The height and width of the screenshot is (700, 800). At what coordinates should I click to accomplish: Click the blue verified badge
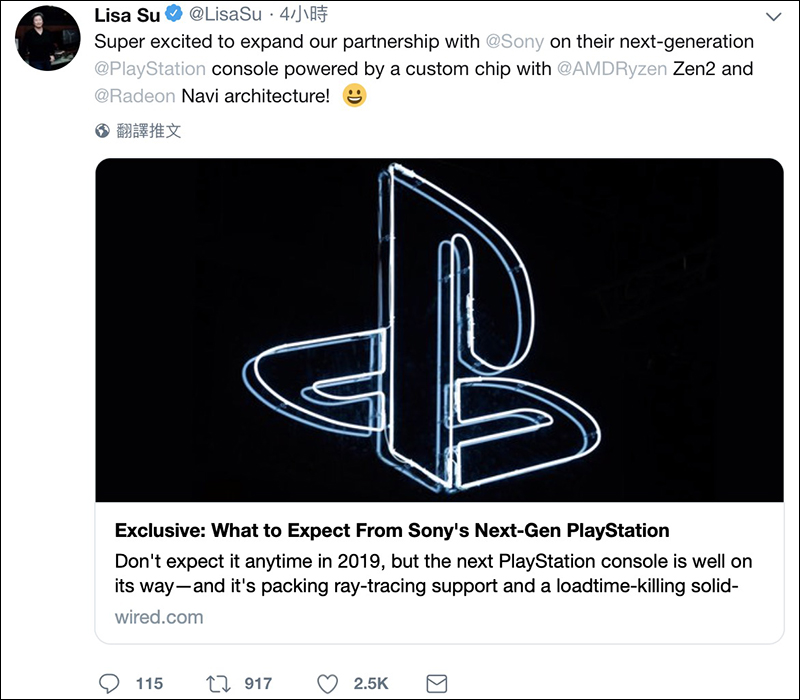coord(174,15)
